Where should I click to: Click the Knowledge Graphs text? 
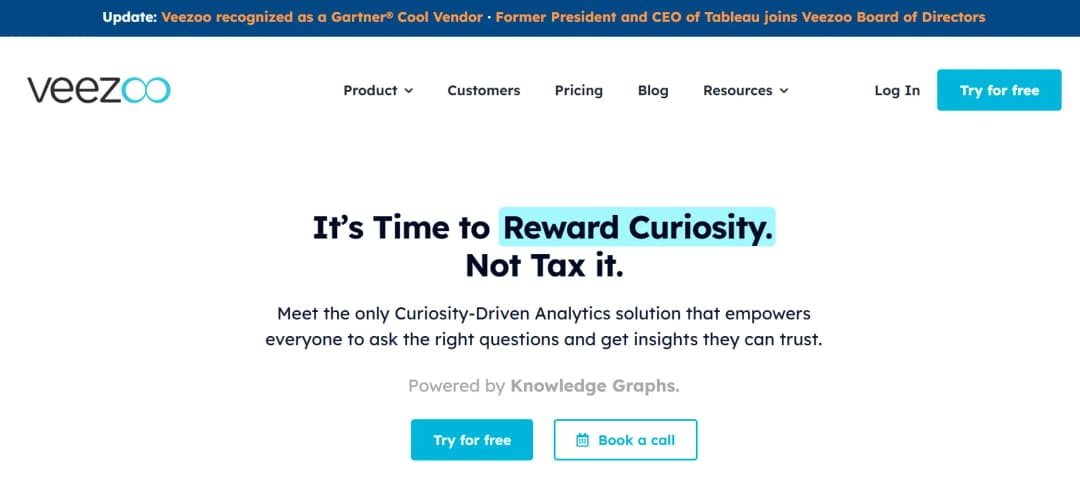(595, 386)
